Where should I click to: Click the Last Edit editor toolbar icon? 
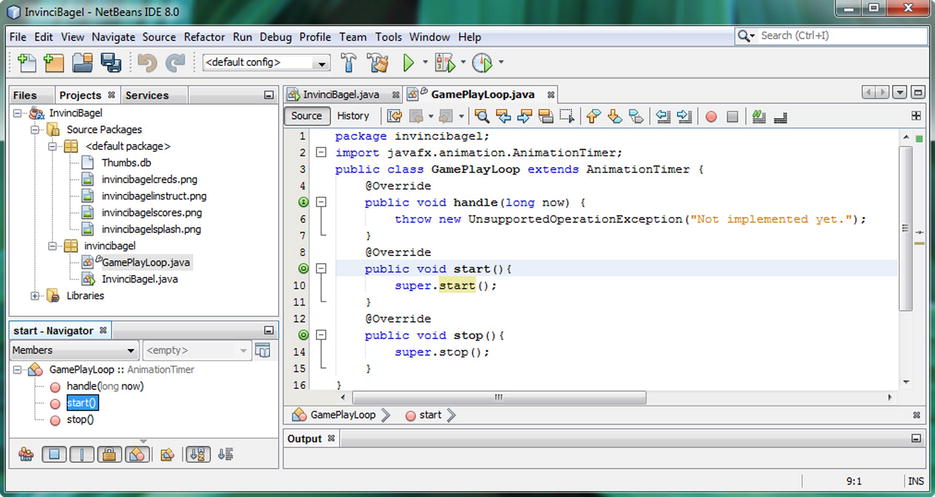(394, 116)
